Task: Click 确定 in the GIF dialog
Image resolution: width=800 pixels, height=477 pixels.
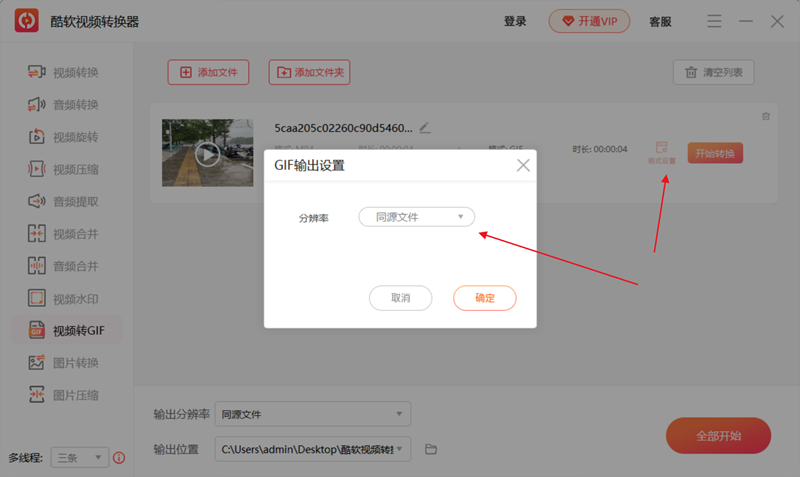Action: point(485,298)
